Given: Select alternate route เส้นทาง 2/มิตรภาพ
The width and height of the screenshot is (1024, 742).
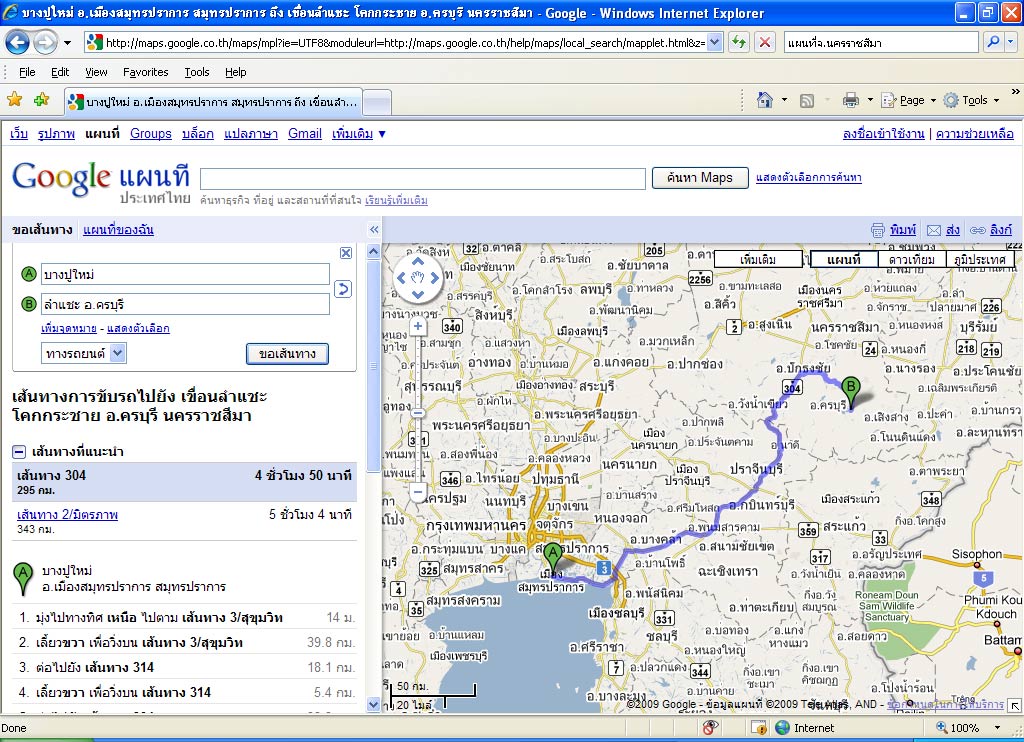Looking at the screenshot, I should pos(68,514).
